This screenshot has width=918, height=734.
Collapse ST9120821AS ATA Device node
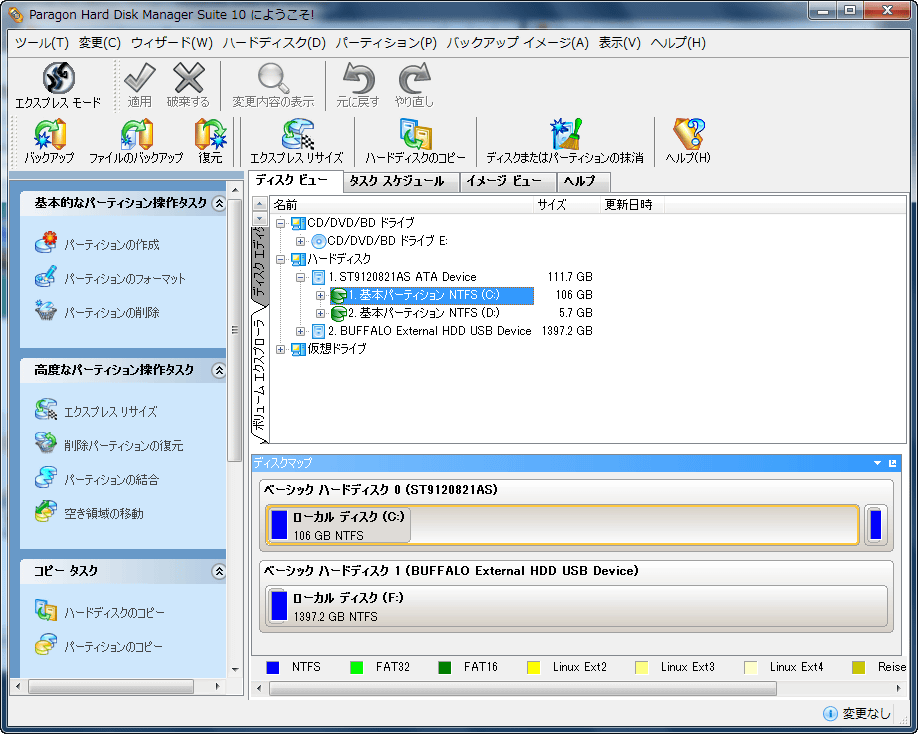tap(300, 277)
